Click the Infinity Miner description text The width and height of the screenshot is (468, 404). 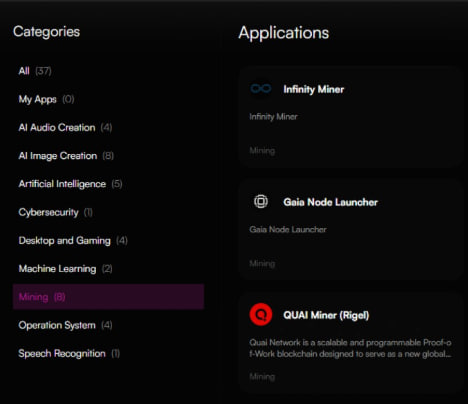[x=273, y=117]
